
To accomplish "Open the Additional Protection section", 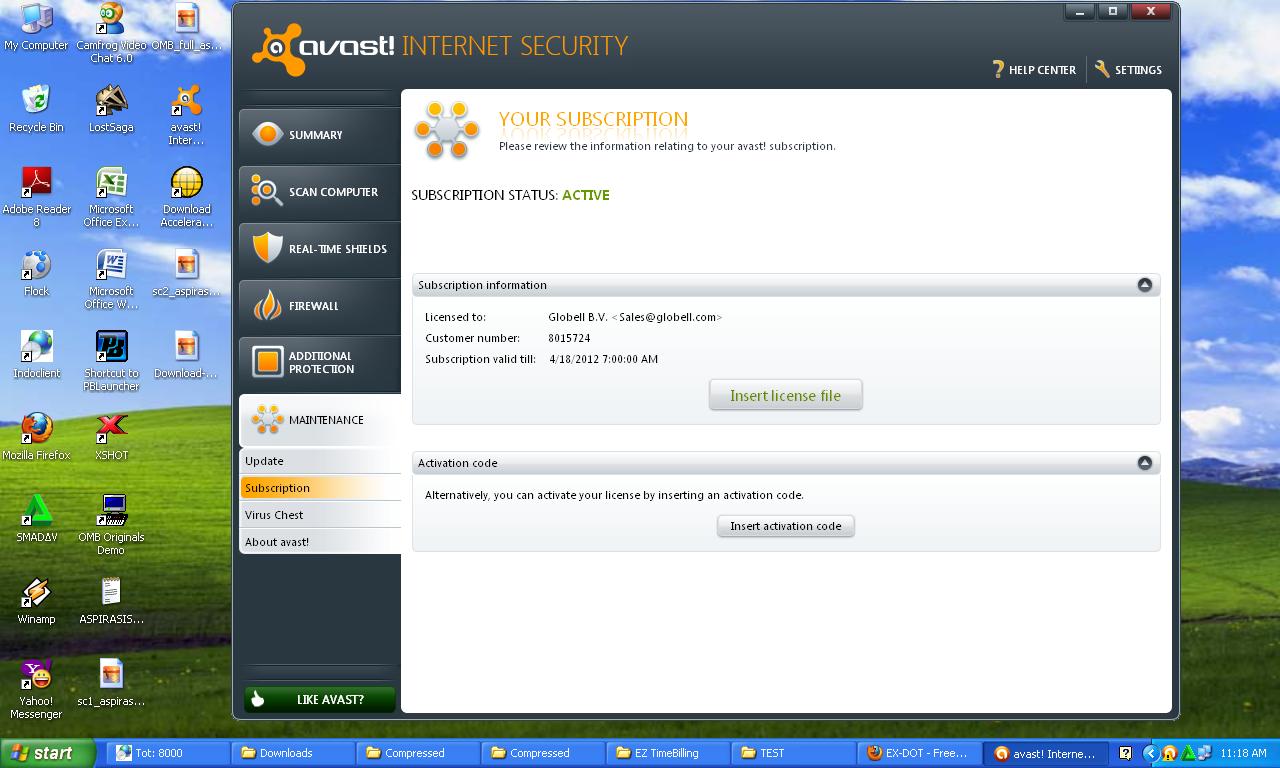I will (320, 363).
